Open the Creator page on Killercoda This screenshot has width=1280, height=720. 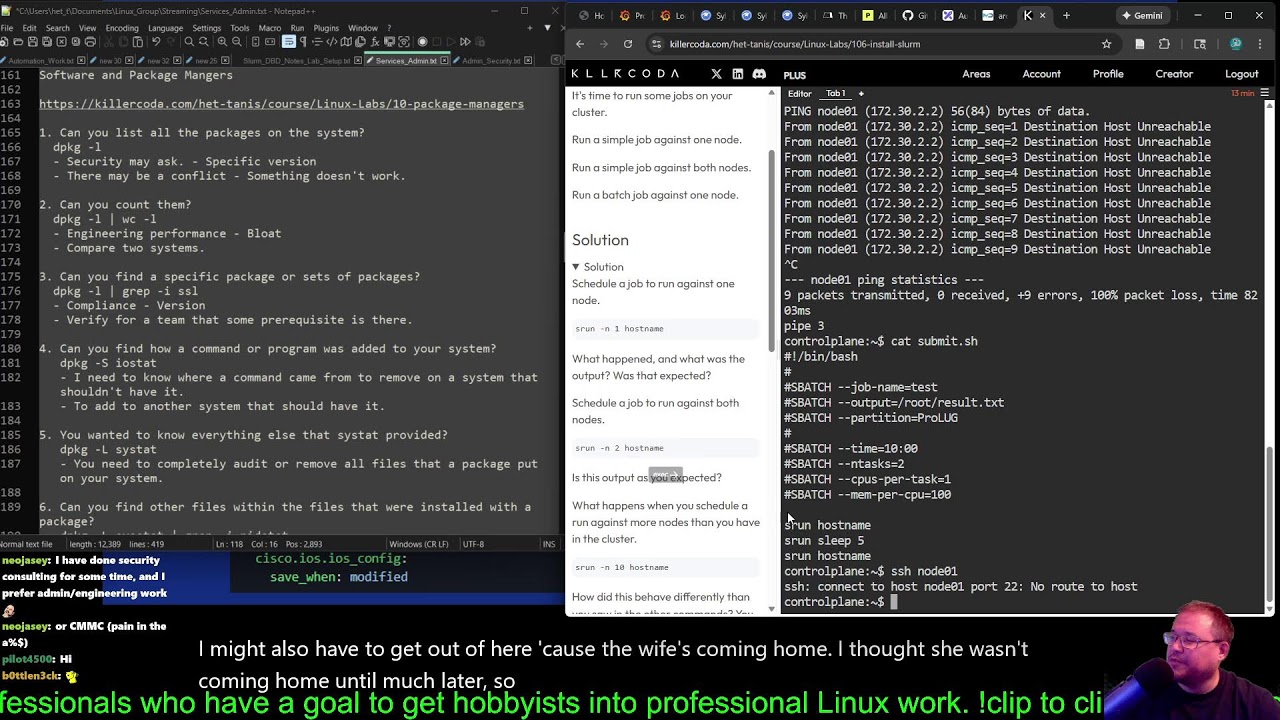(x=1174, y=74)
